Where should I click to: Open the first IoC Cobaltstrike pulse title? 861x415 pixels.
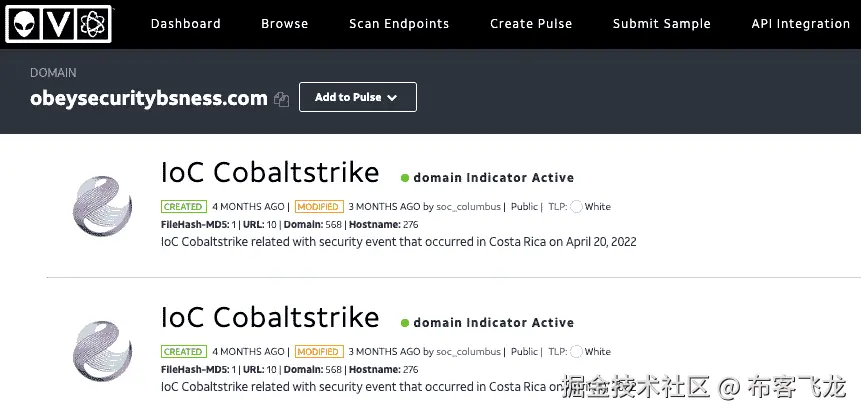[x=270, y=172]
